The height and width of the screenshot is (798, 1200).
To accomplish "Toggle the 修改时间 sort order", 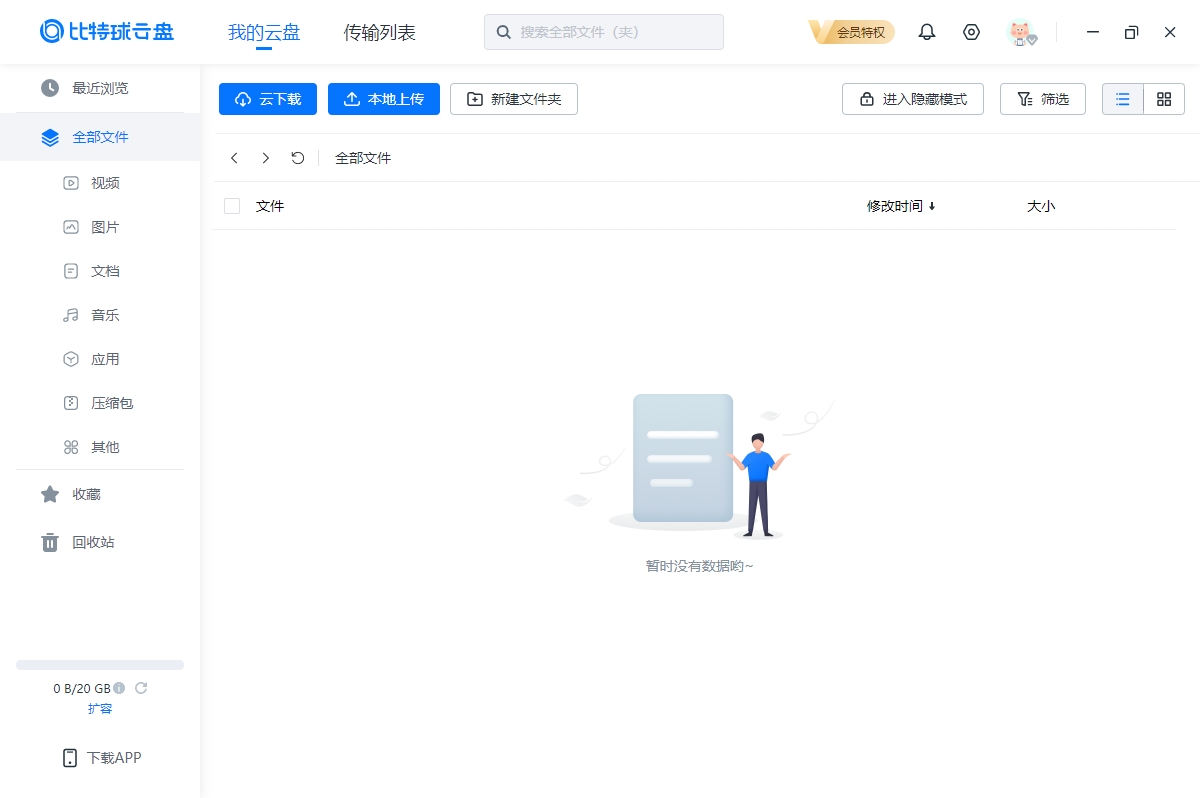I will 899,206.
